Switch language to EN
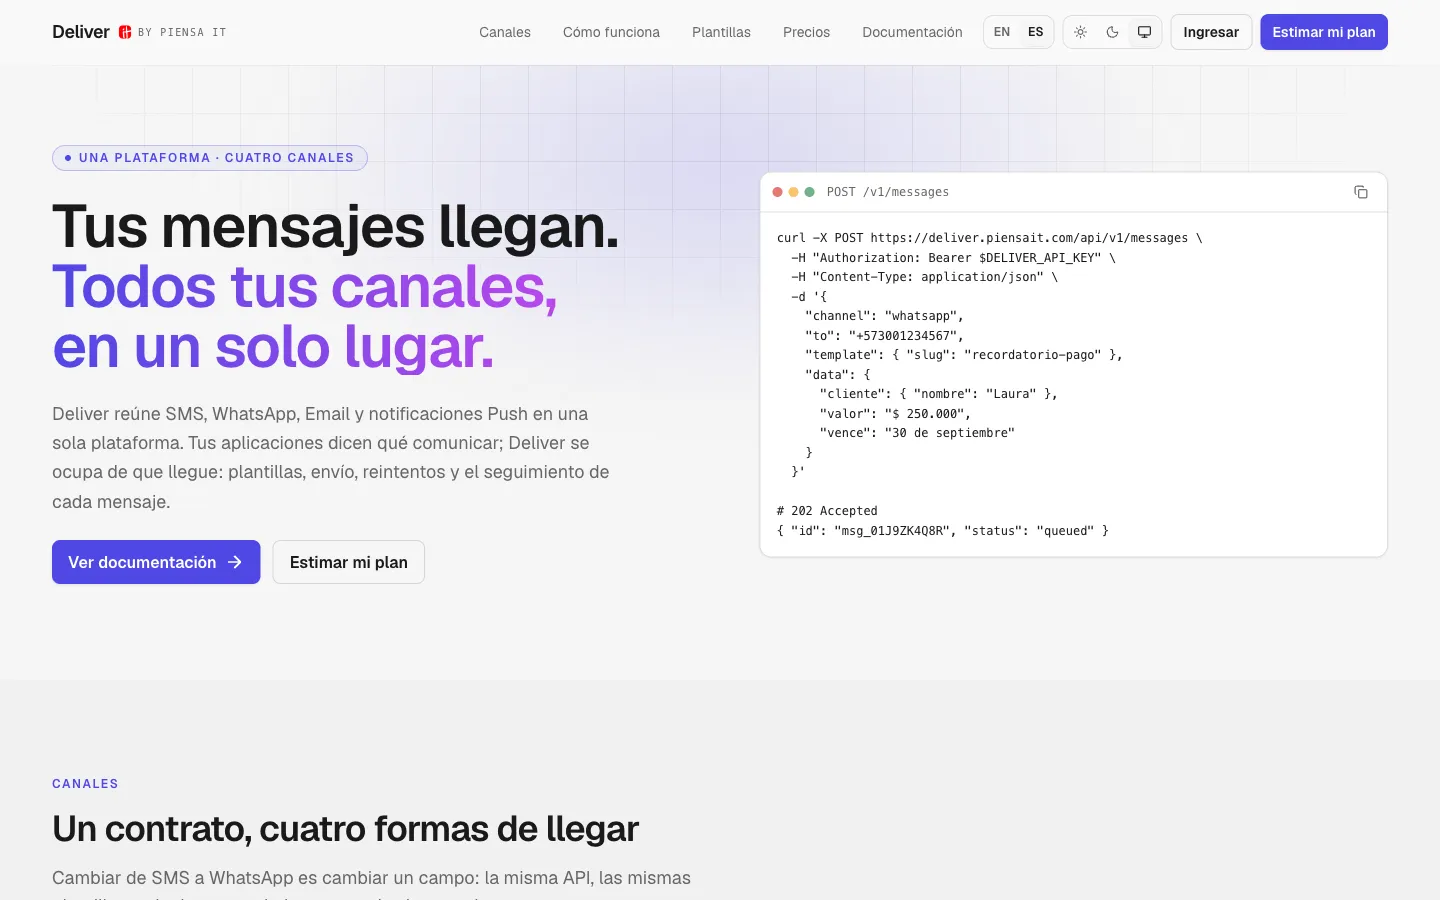 (x=1002, y=32)
